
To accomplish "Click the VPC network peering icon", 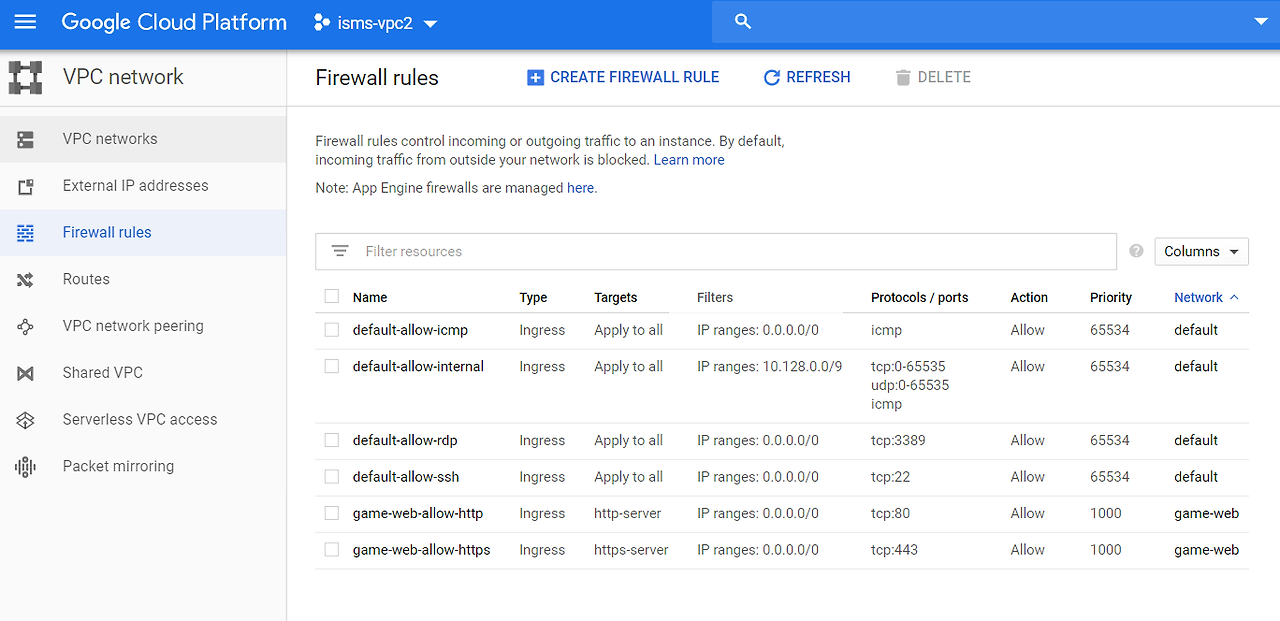I will pos(25,326).
